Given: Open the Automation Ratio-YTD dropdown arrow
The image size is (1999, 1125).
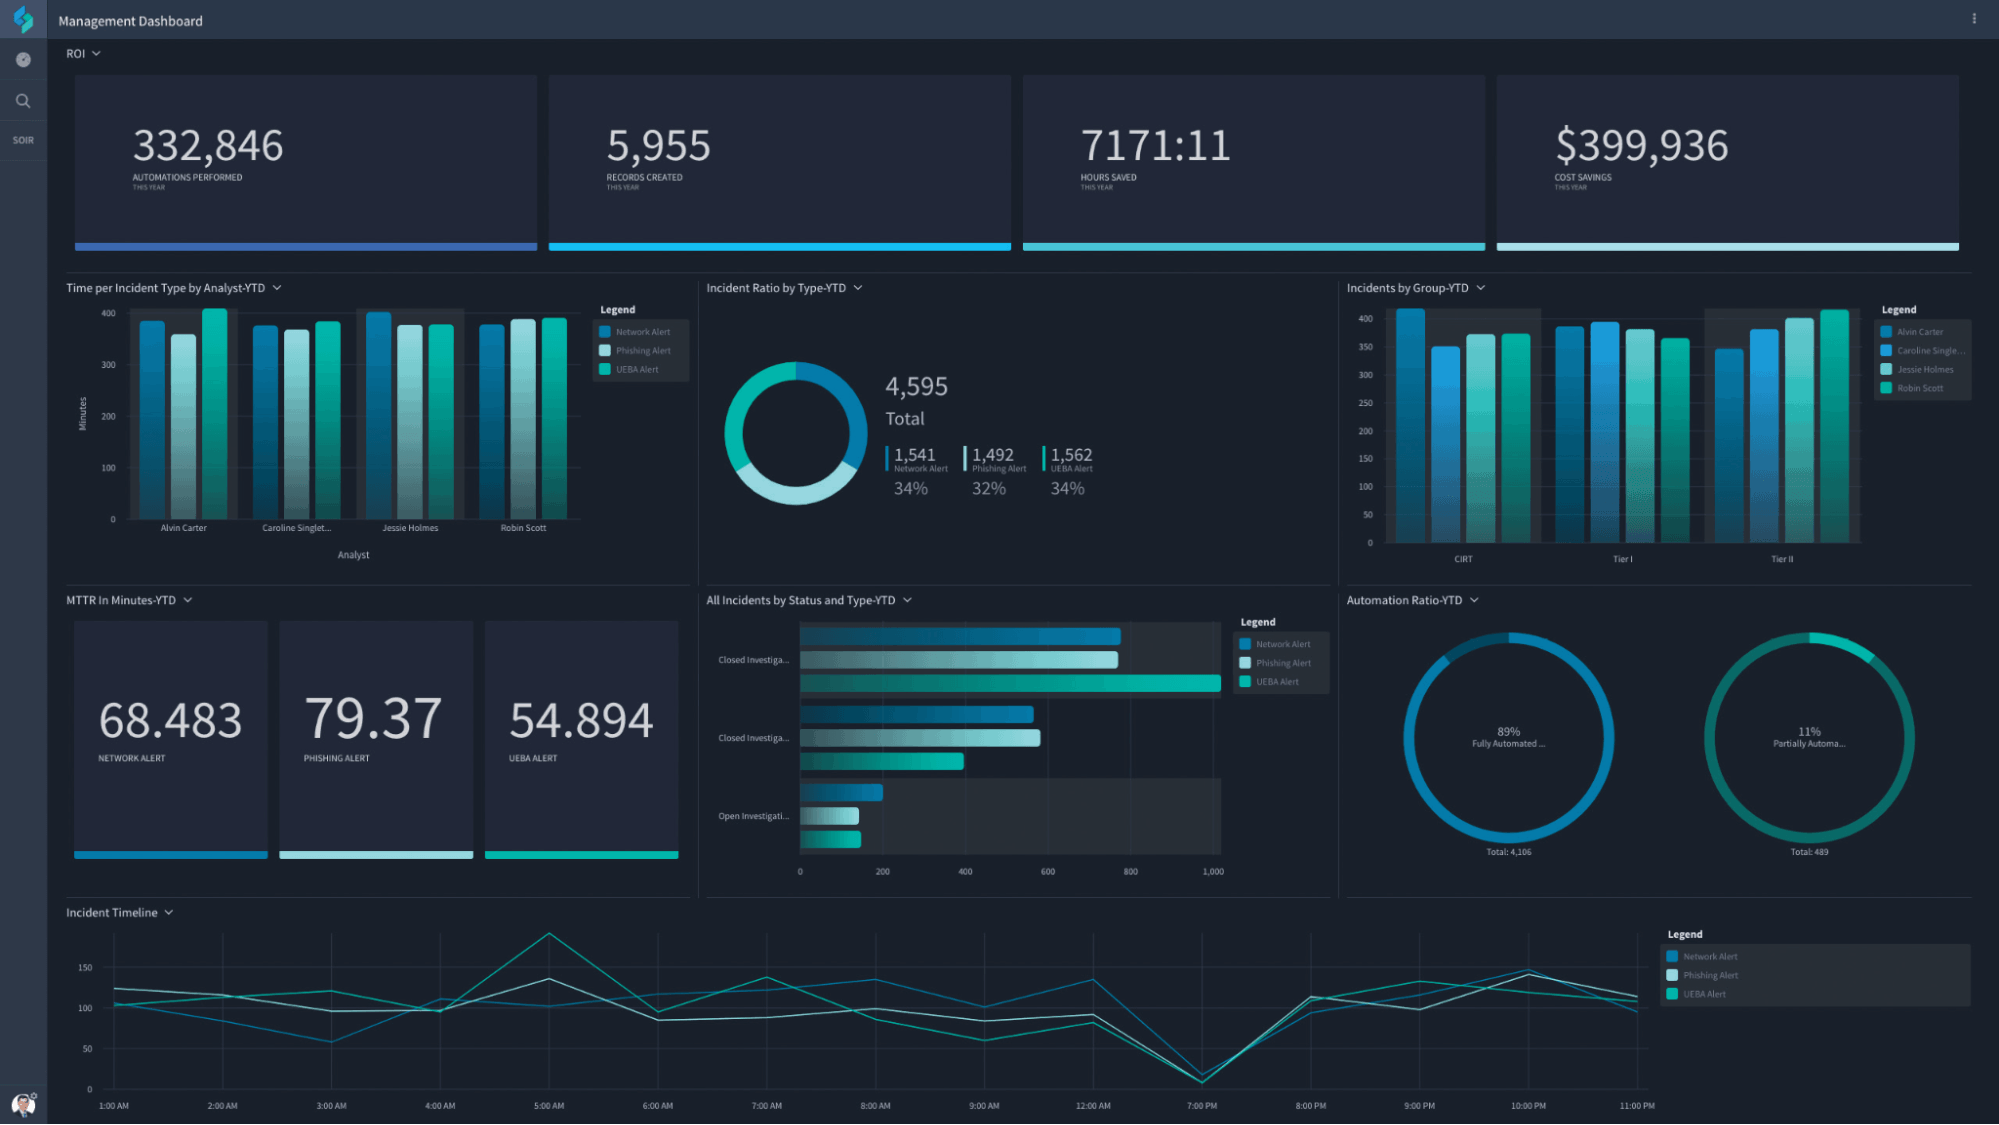Looking at the screenshot, I should click(x=1474, y=600).
